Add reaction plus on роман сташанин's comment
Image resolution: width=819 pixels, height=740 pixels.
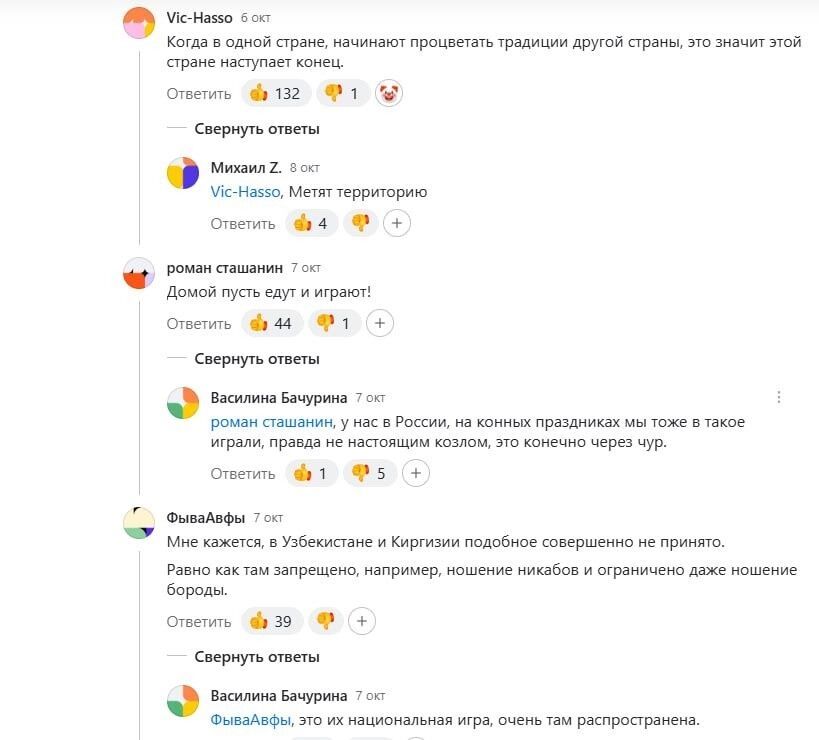(380, 323)
